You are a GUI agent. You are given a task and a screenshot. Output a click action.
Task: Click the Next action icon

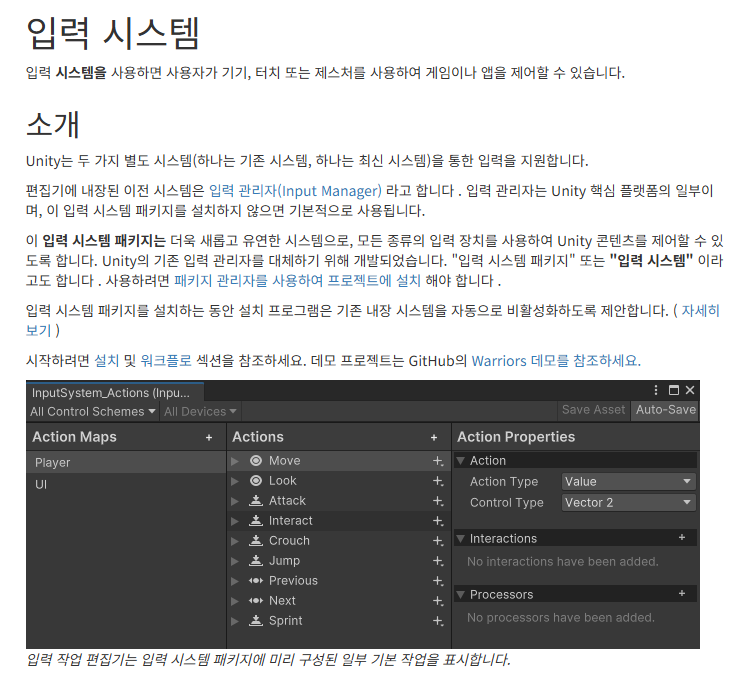(x=256, y=601)
